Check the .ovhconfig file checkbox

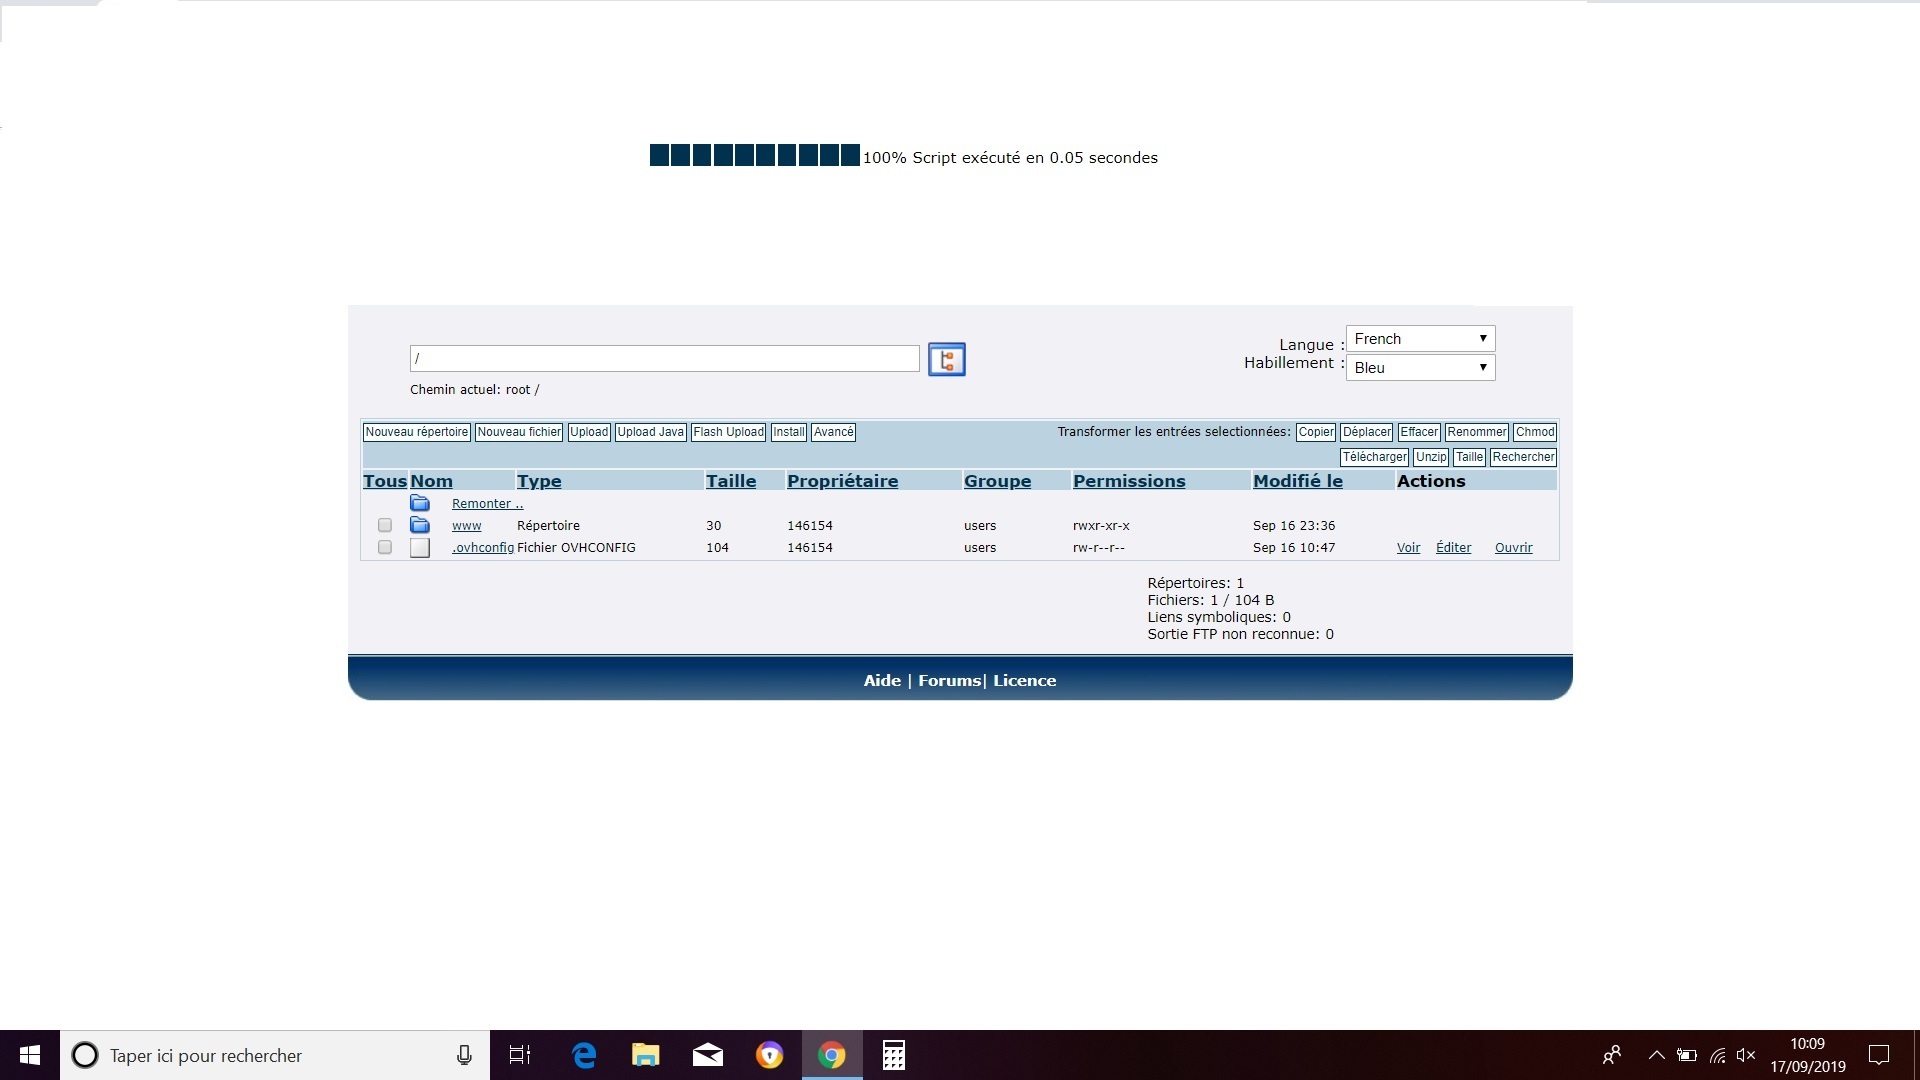tap(385, 547)
